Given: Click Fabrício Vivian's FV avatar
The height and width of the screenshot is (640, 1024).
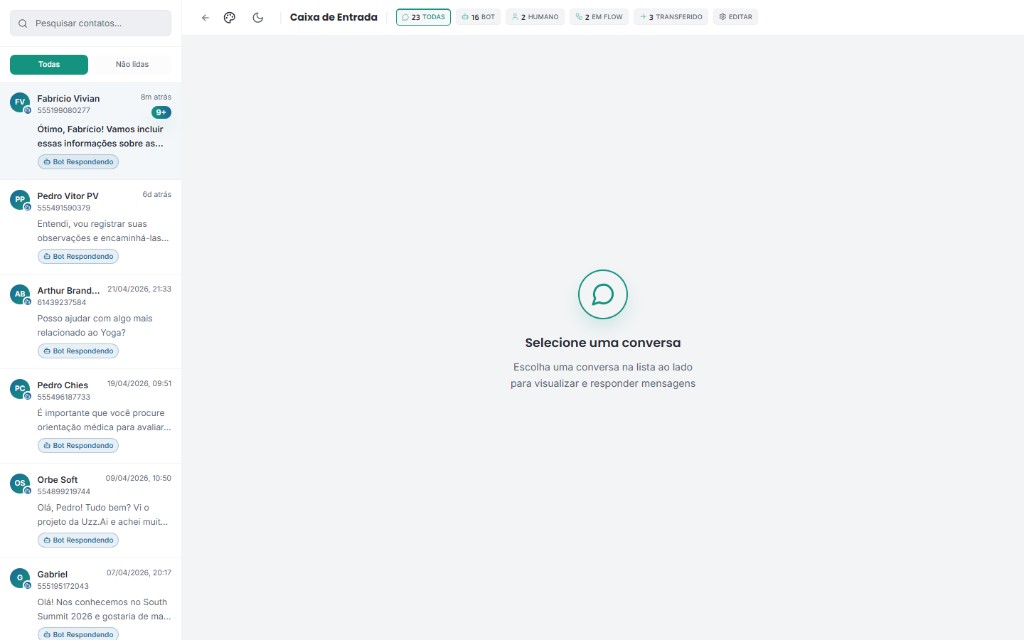Looking at the screenshot, I should point(20,102).
